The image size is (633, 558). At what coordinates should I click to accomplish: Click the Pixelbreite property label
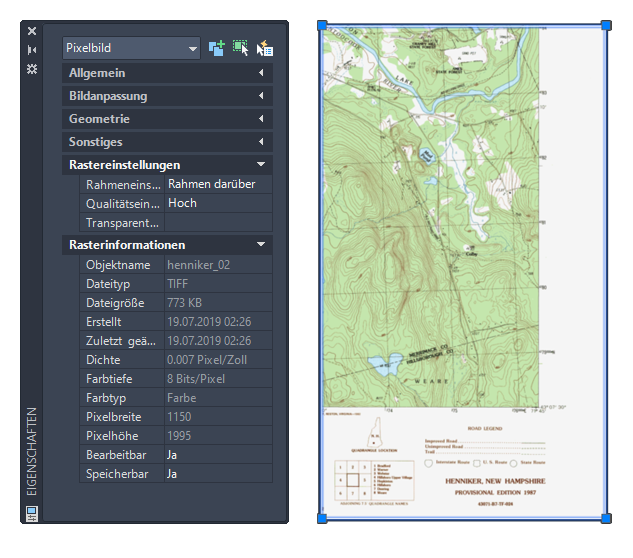[123, 417]
